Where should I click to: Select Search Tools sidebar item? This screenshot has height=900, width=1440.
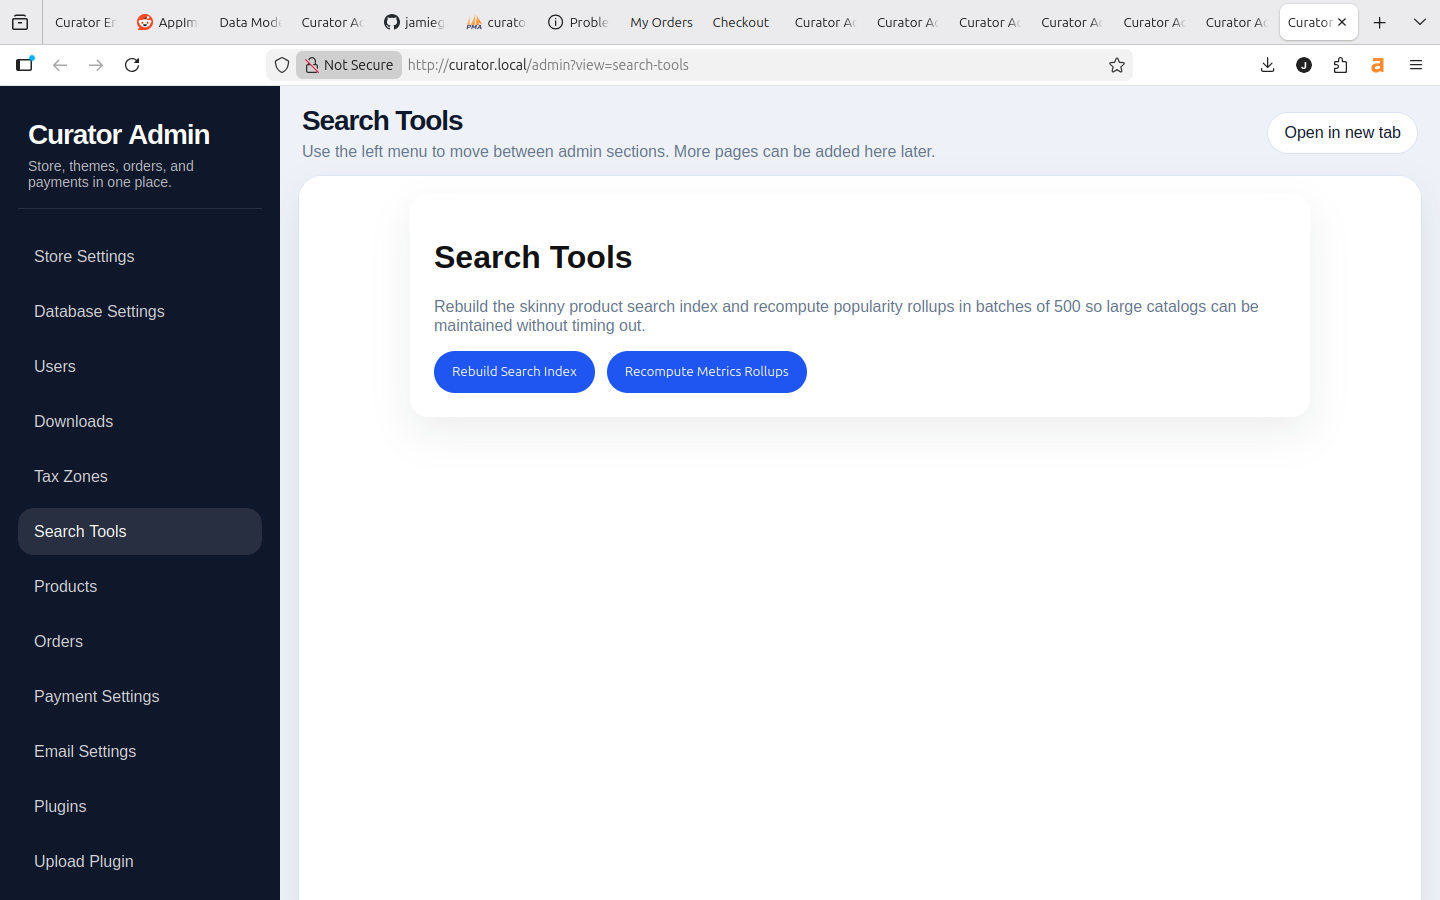pyautogui.click(x=140, y=532)
